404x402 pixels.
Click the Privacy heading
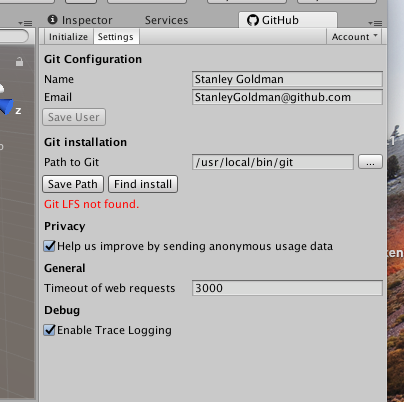(65, 226)
